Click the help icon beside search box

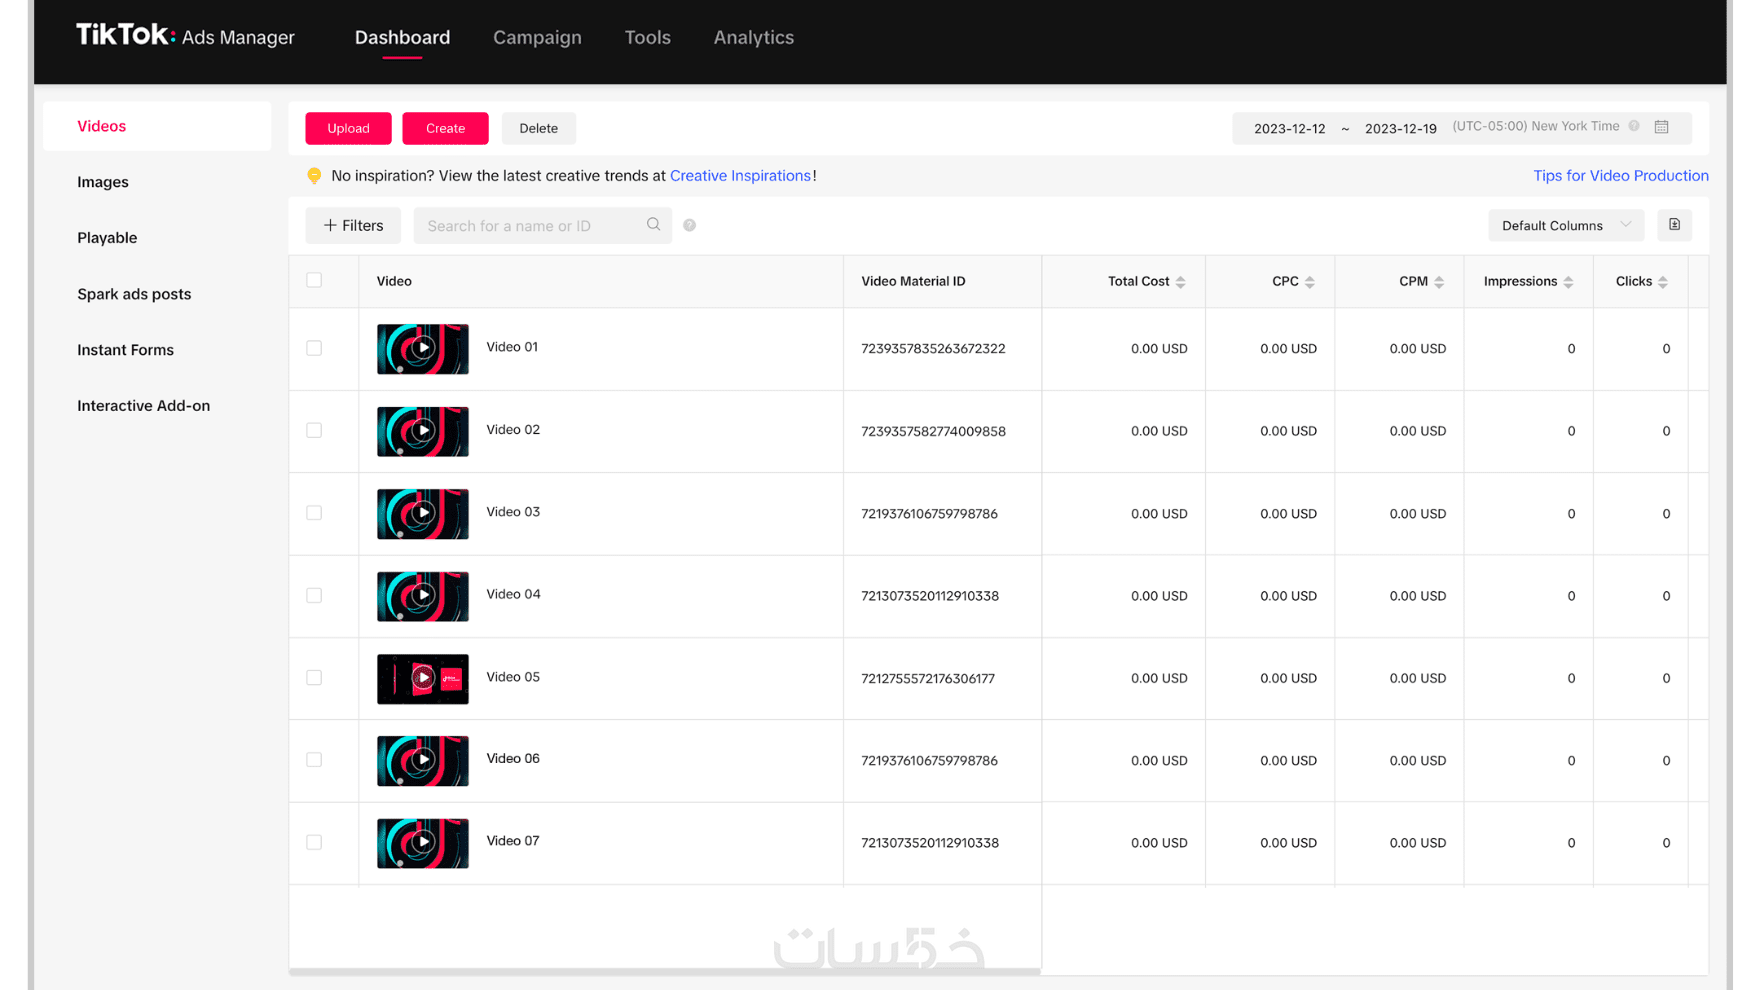pyautogui.click(x=690, y=225)
